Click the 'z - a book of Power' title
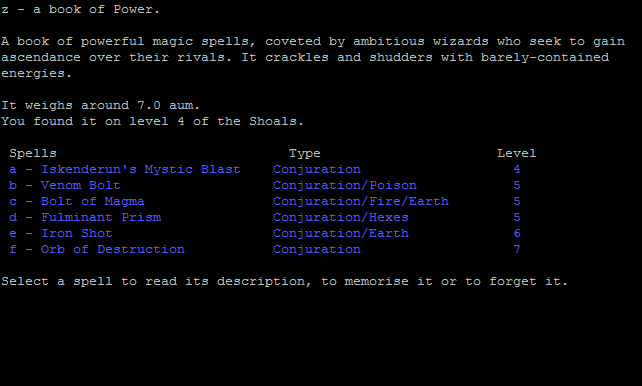Viewport: 642px width, 386px height. (x=80, y=9)
